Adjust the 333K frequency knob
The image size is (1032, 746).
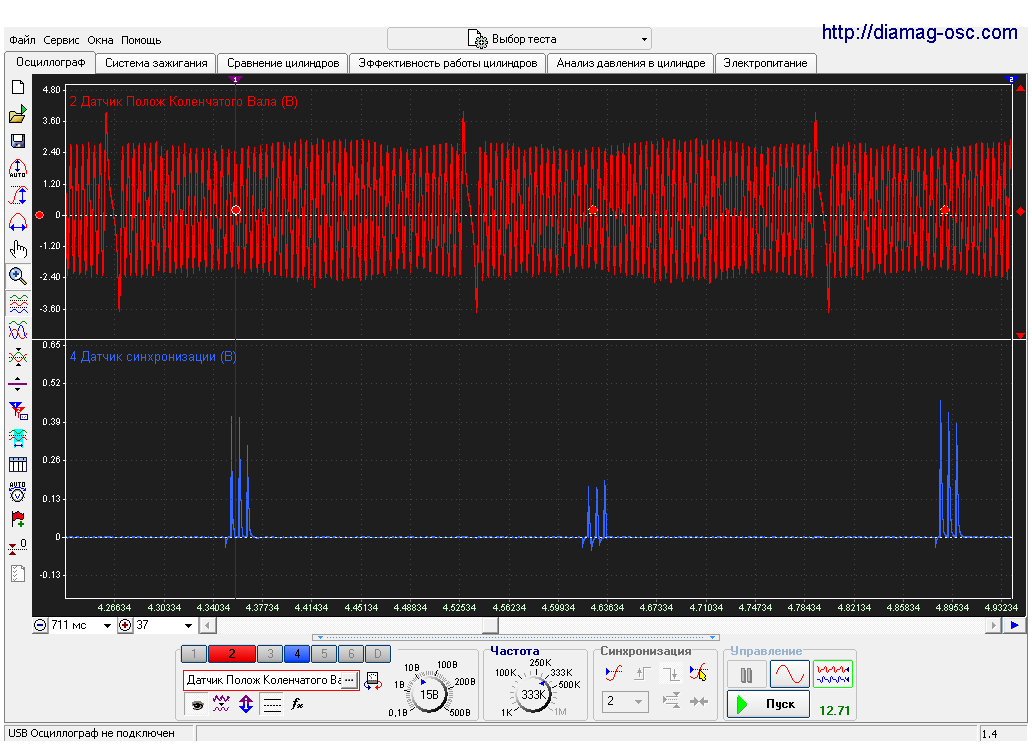pyautogui.click(x=532, y=694)
